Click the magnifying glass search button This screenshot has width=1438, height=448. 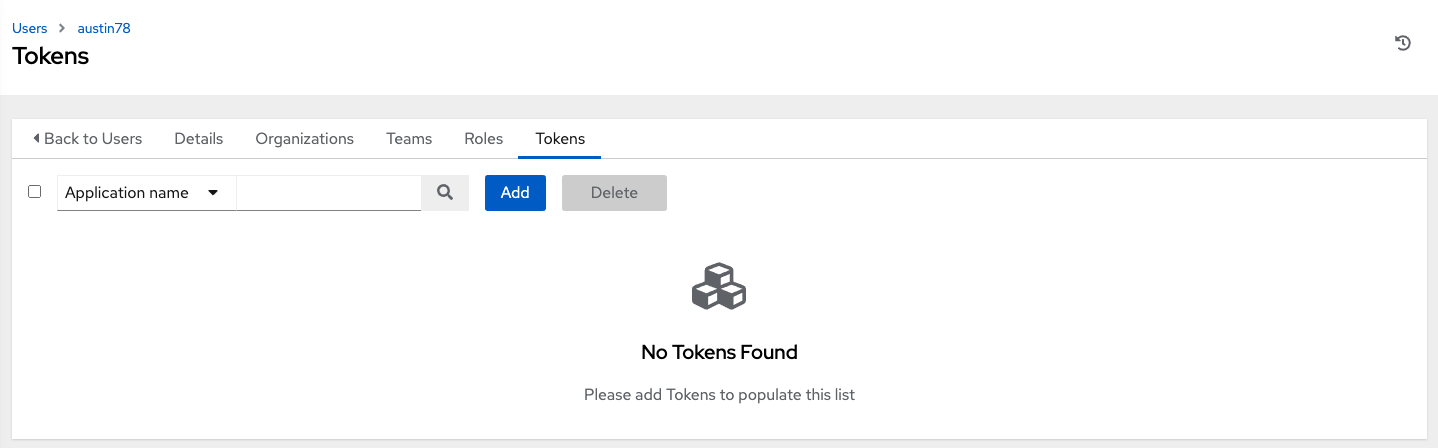point(445,193)
